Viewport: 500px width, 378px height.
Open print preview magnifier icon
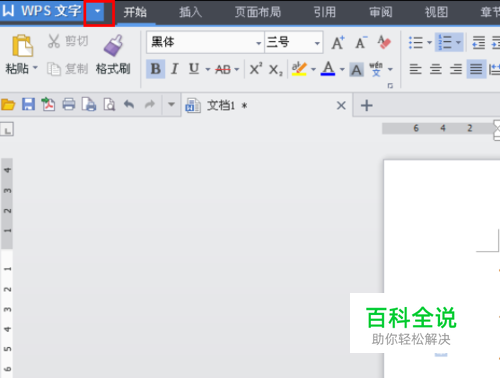tap(109, 104)
